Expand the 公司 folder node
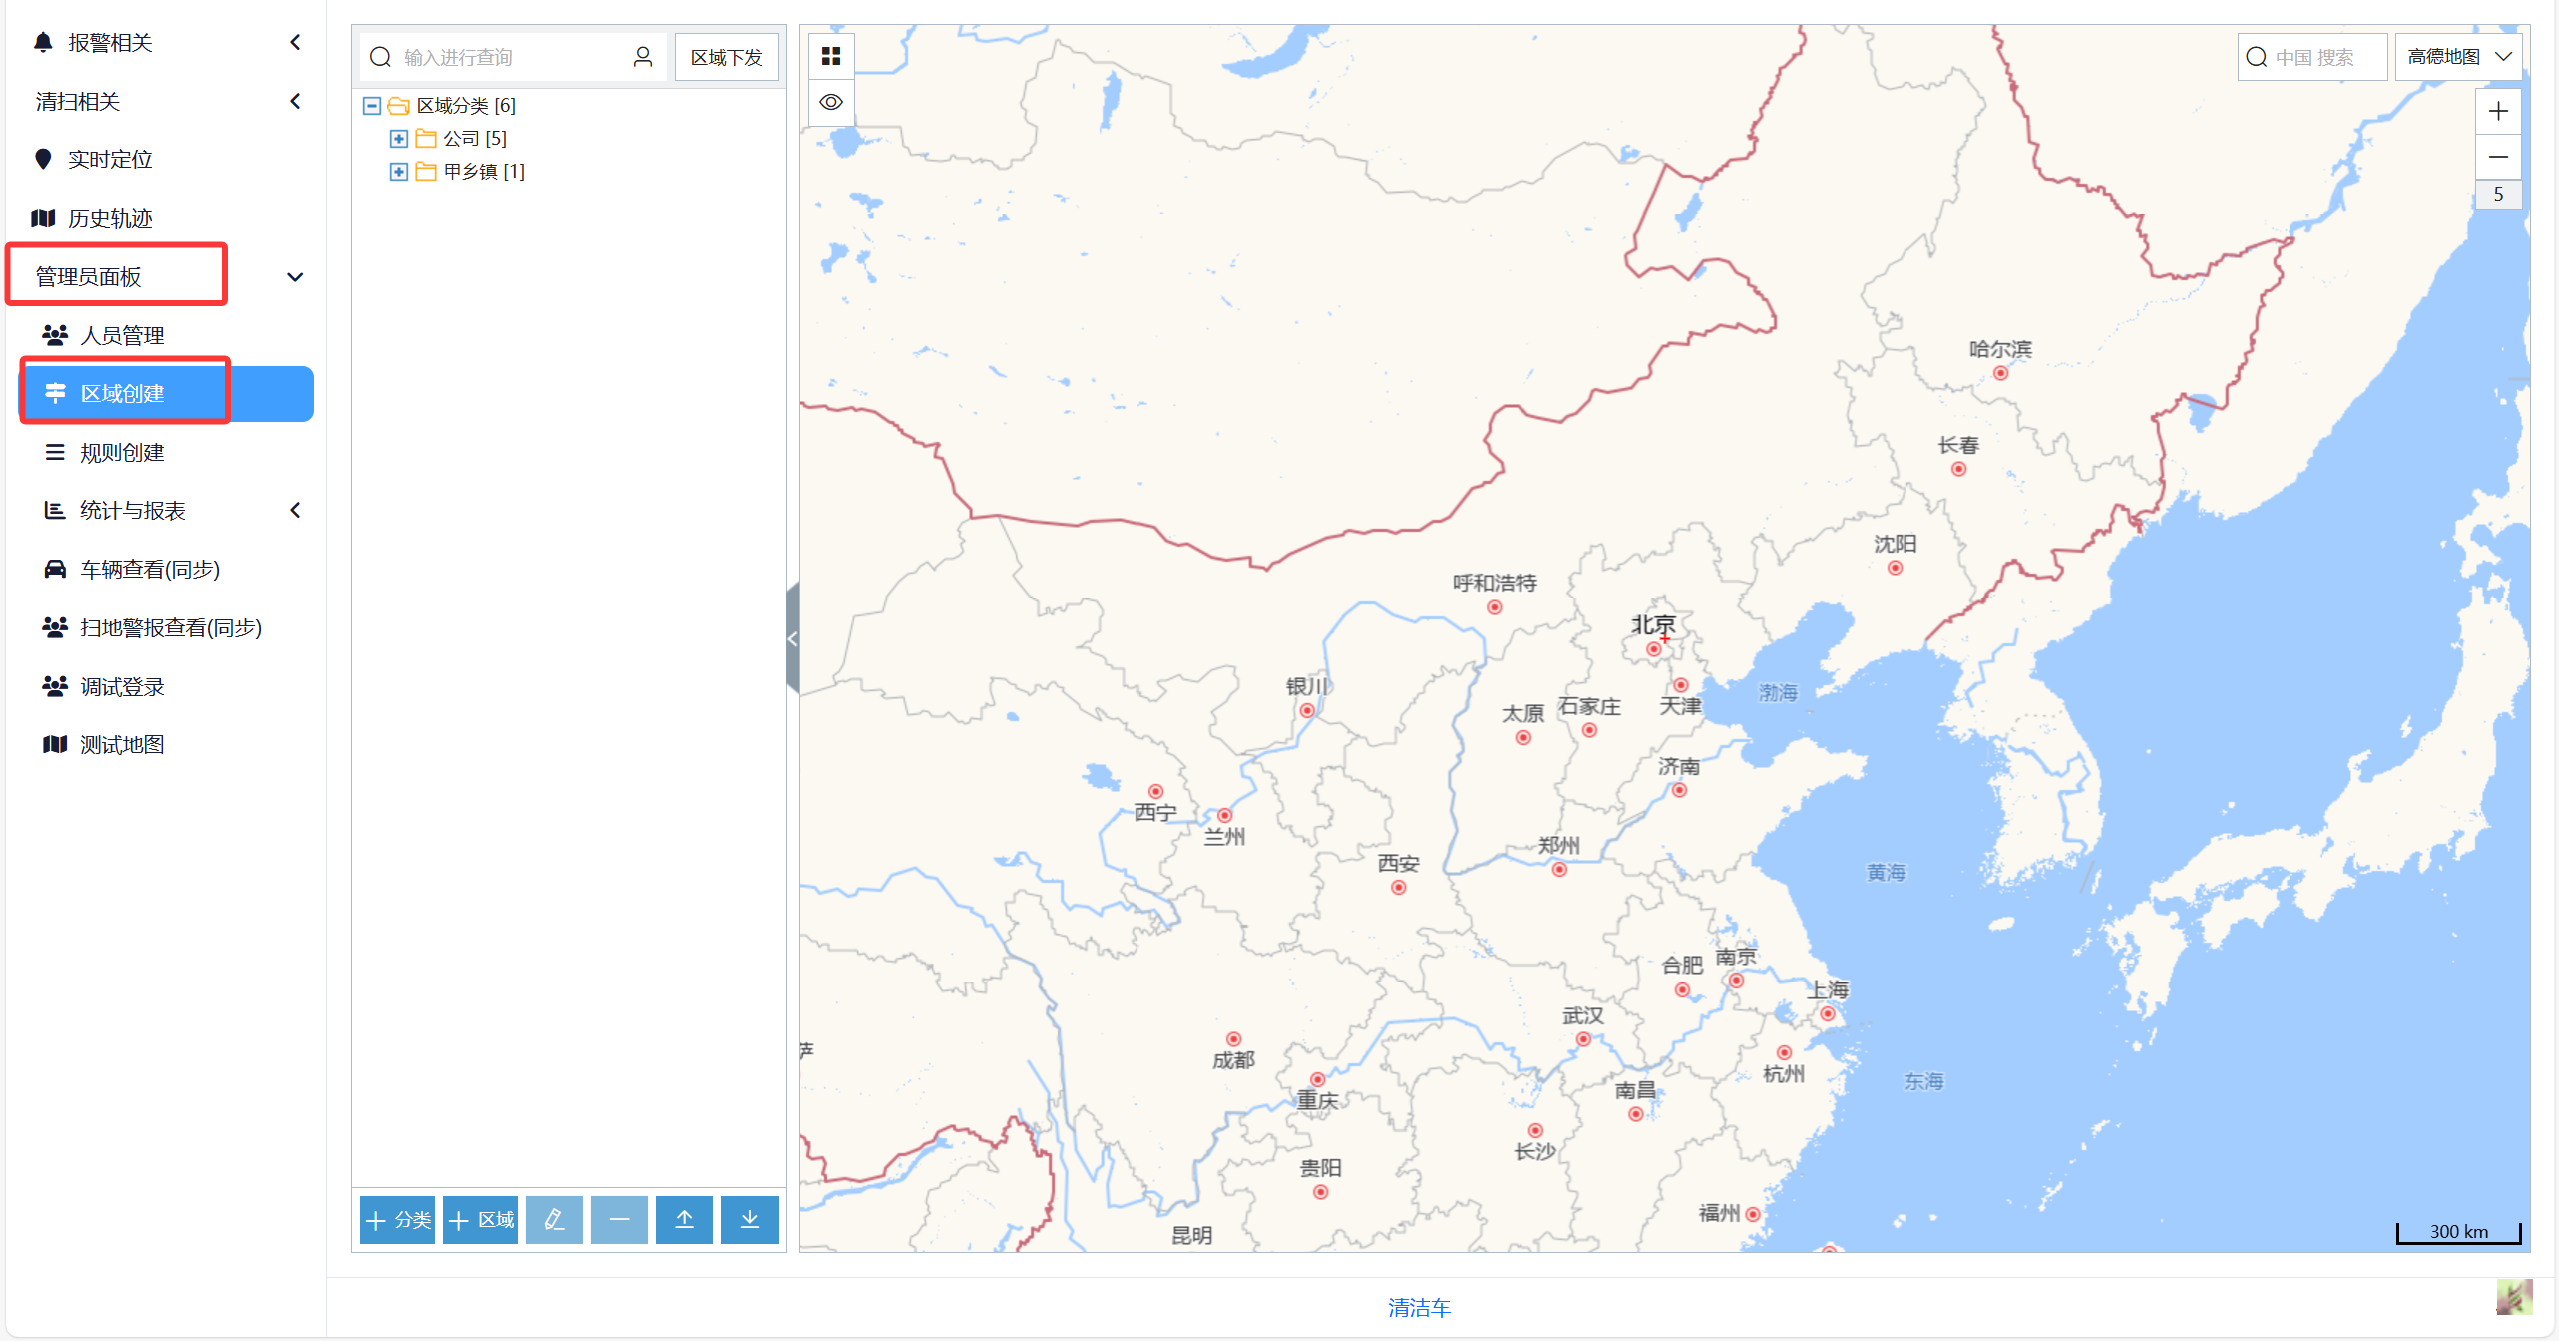Image resolution: width=2559 pixels, height=1341 pixels. [398, 138]
